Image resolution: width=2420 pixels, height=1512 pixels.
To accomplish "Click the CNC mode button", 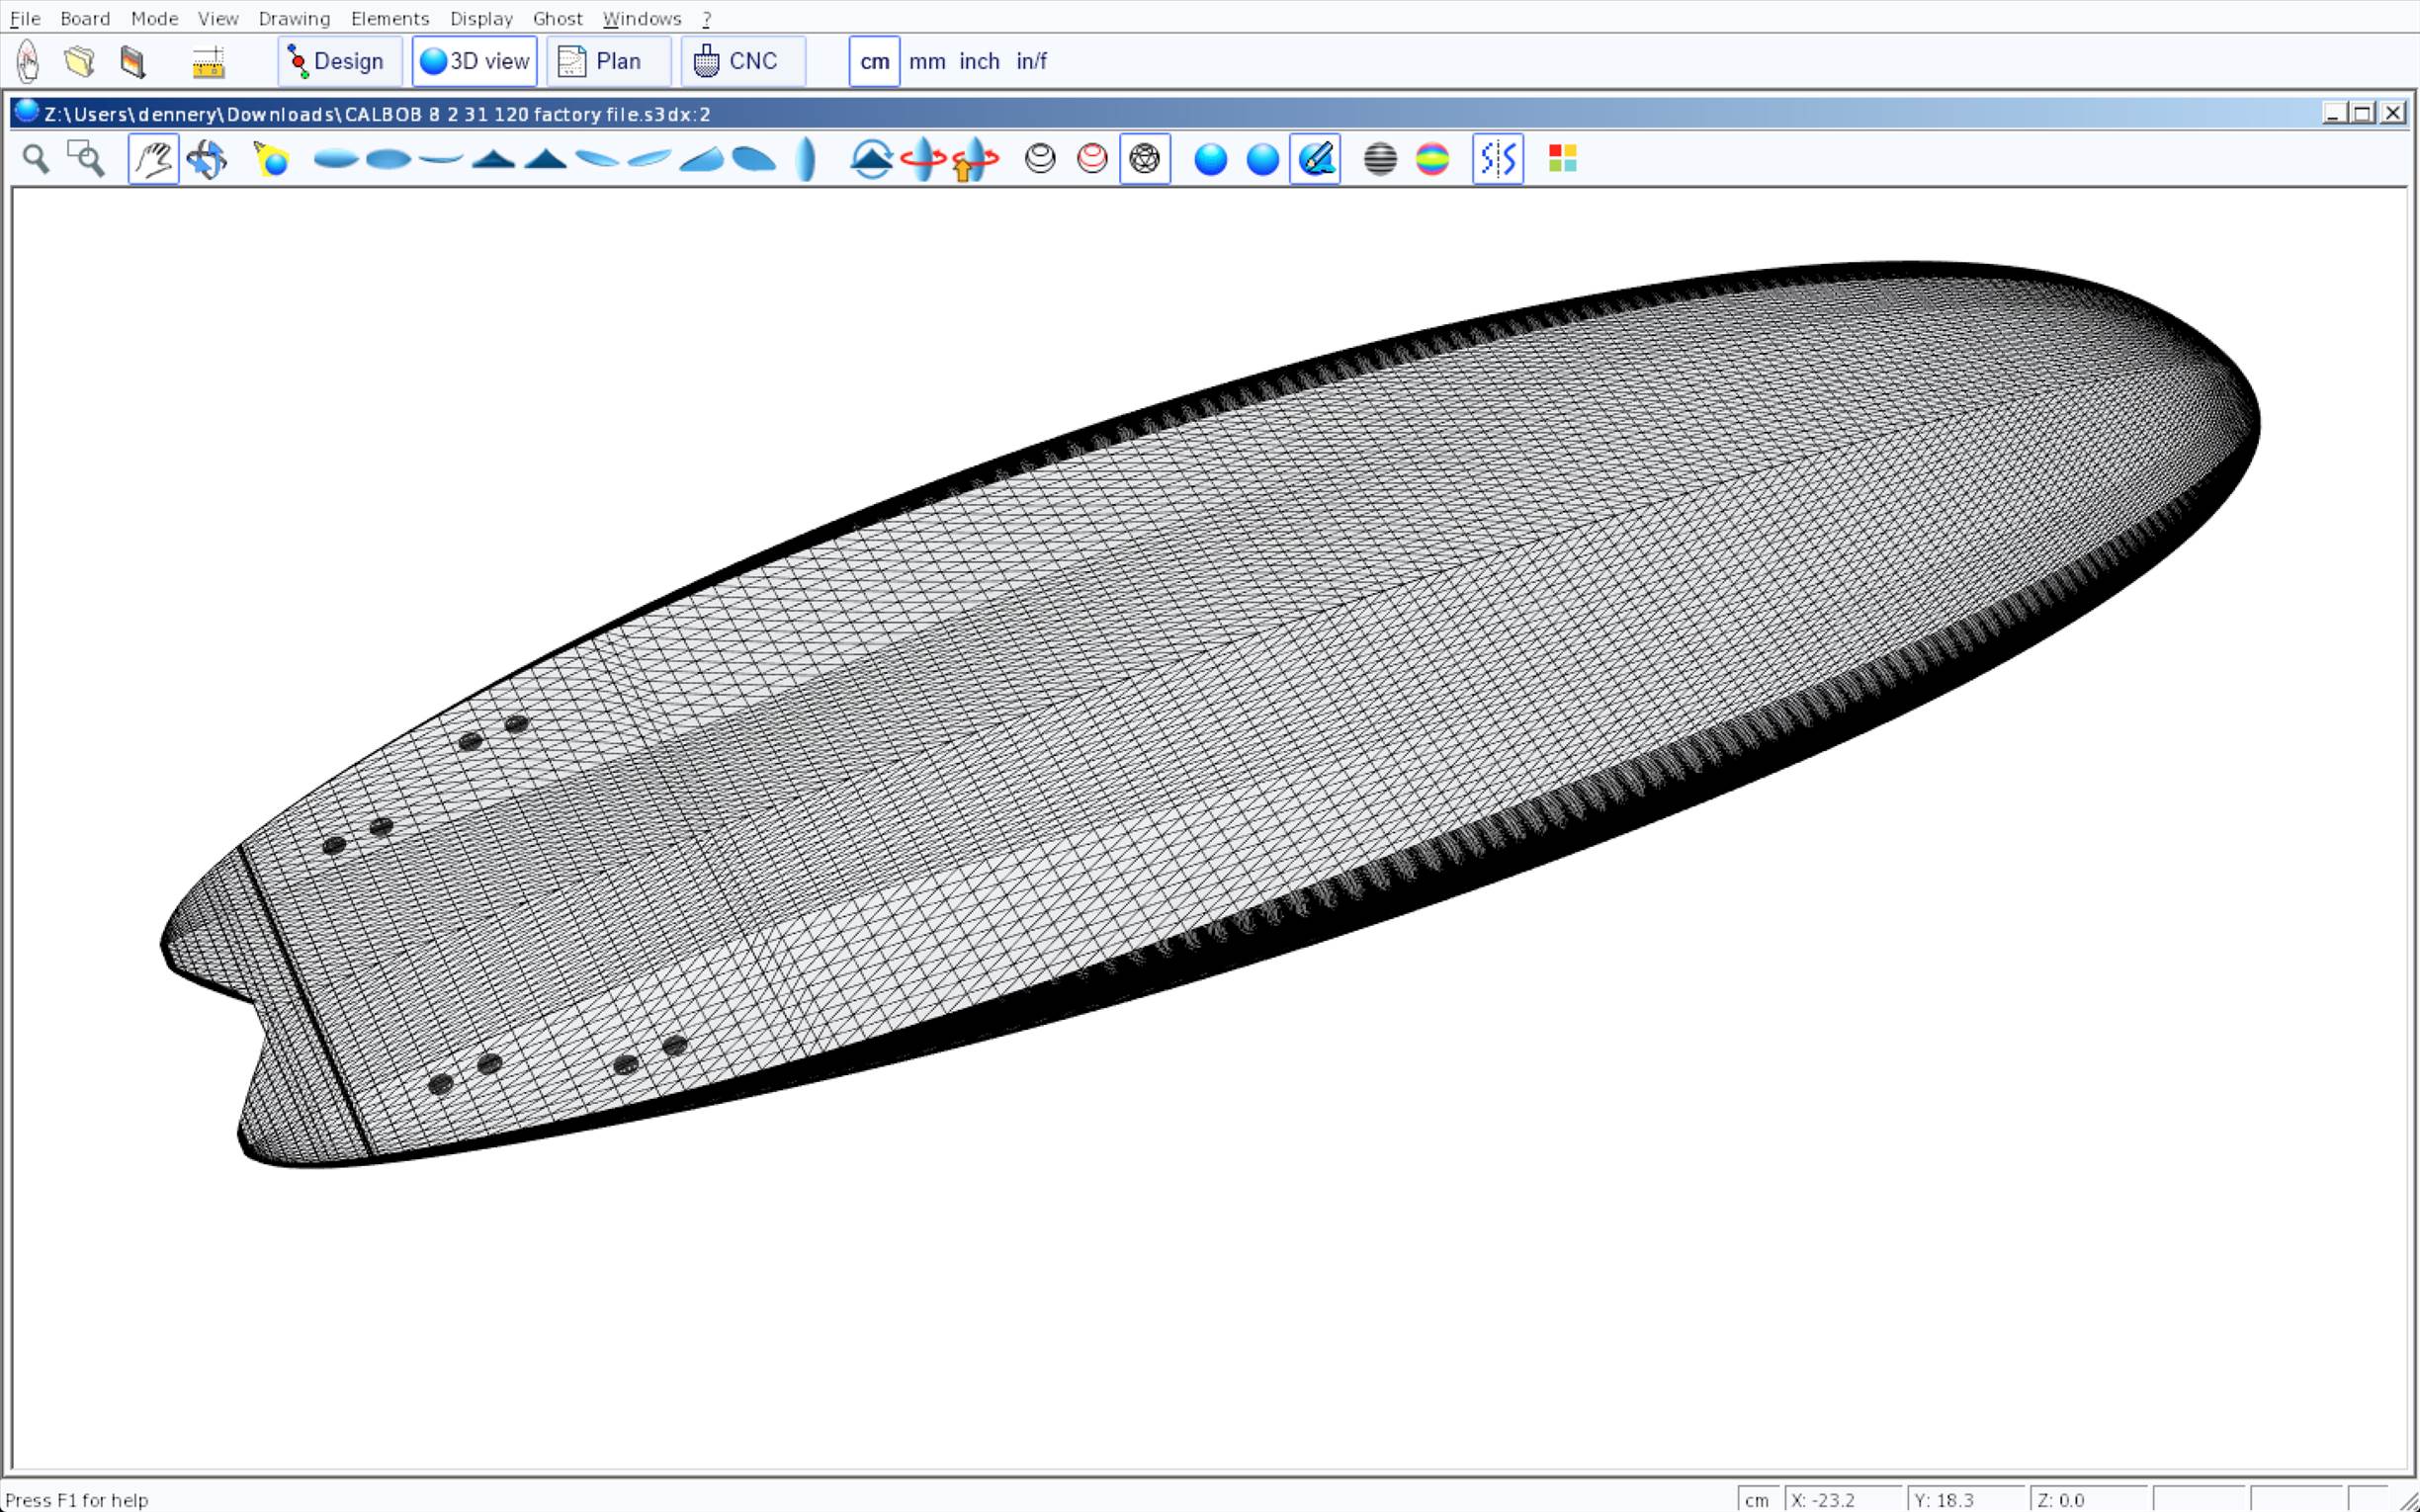I will pos(742,61).
